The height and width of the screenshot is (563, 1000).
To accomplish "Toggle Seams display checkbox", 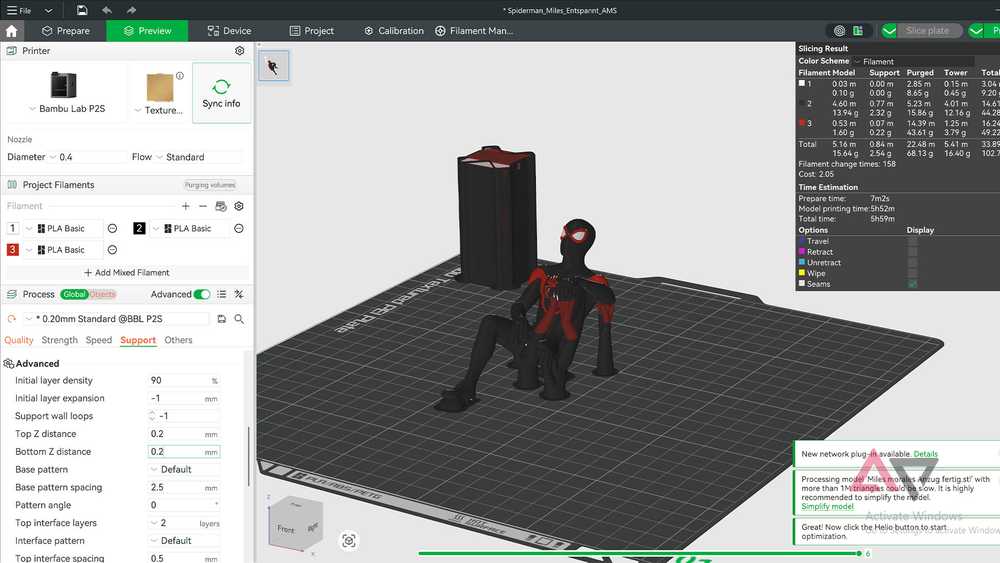I will [x=913, y=284].
